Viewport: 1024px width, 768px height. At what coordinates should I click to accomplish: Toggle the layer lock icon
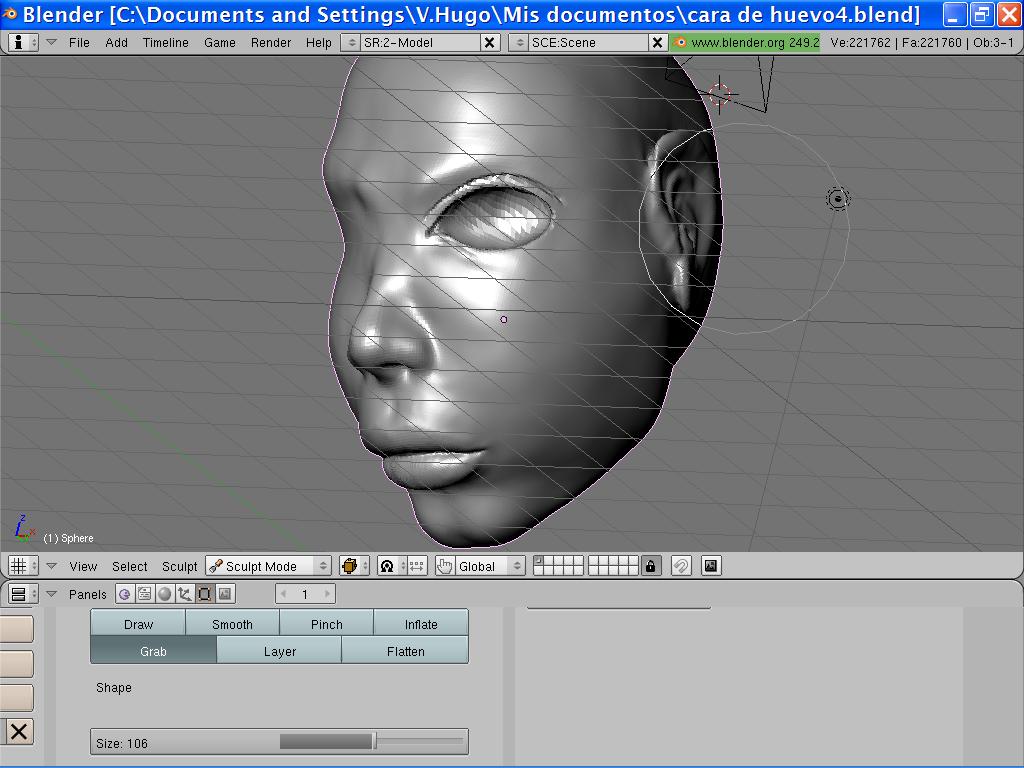[650, 566]
